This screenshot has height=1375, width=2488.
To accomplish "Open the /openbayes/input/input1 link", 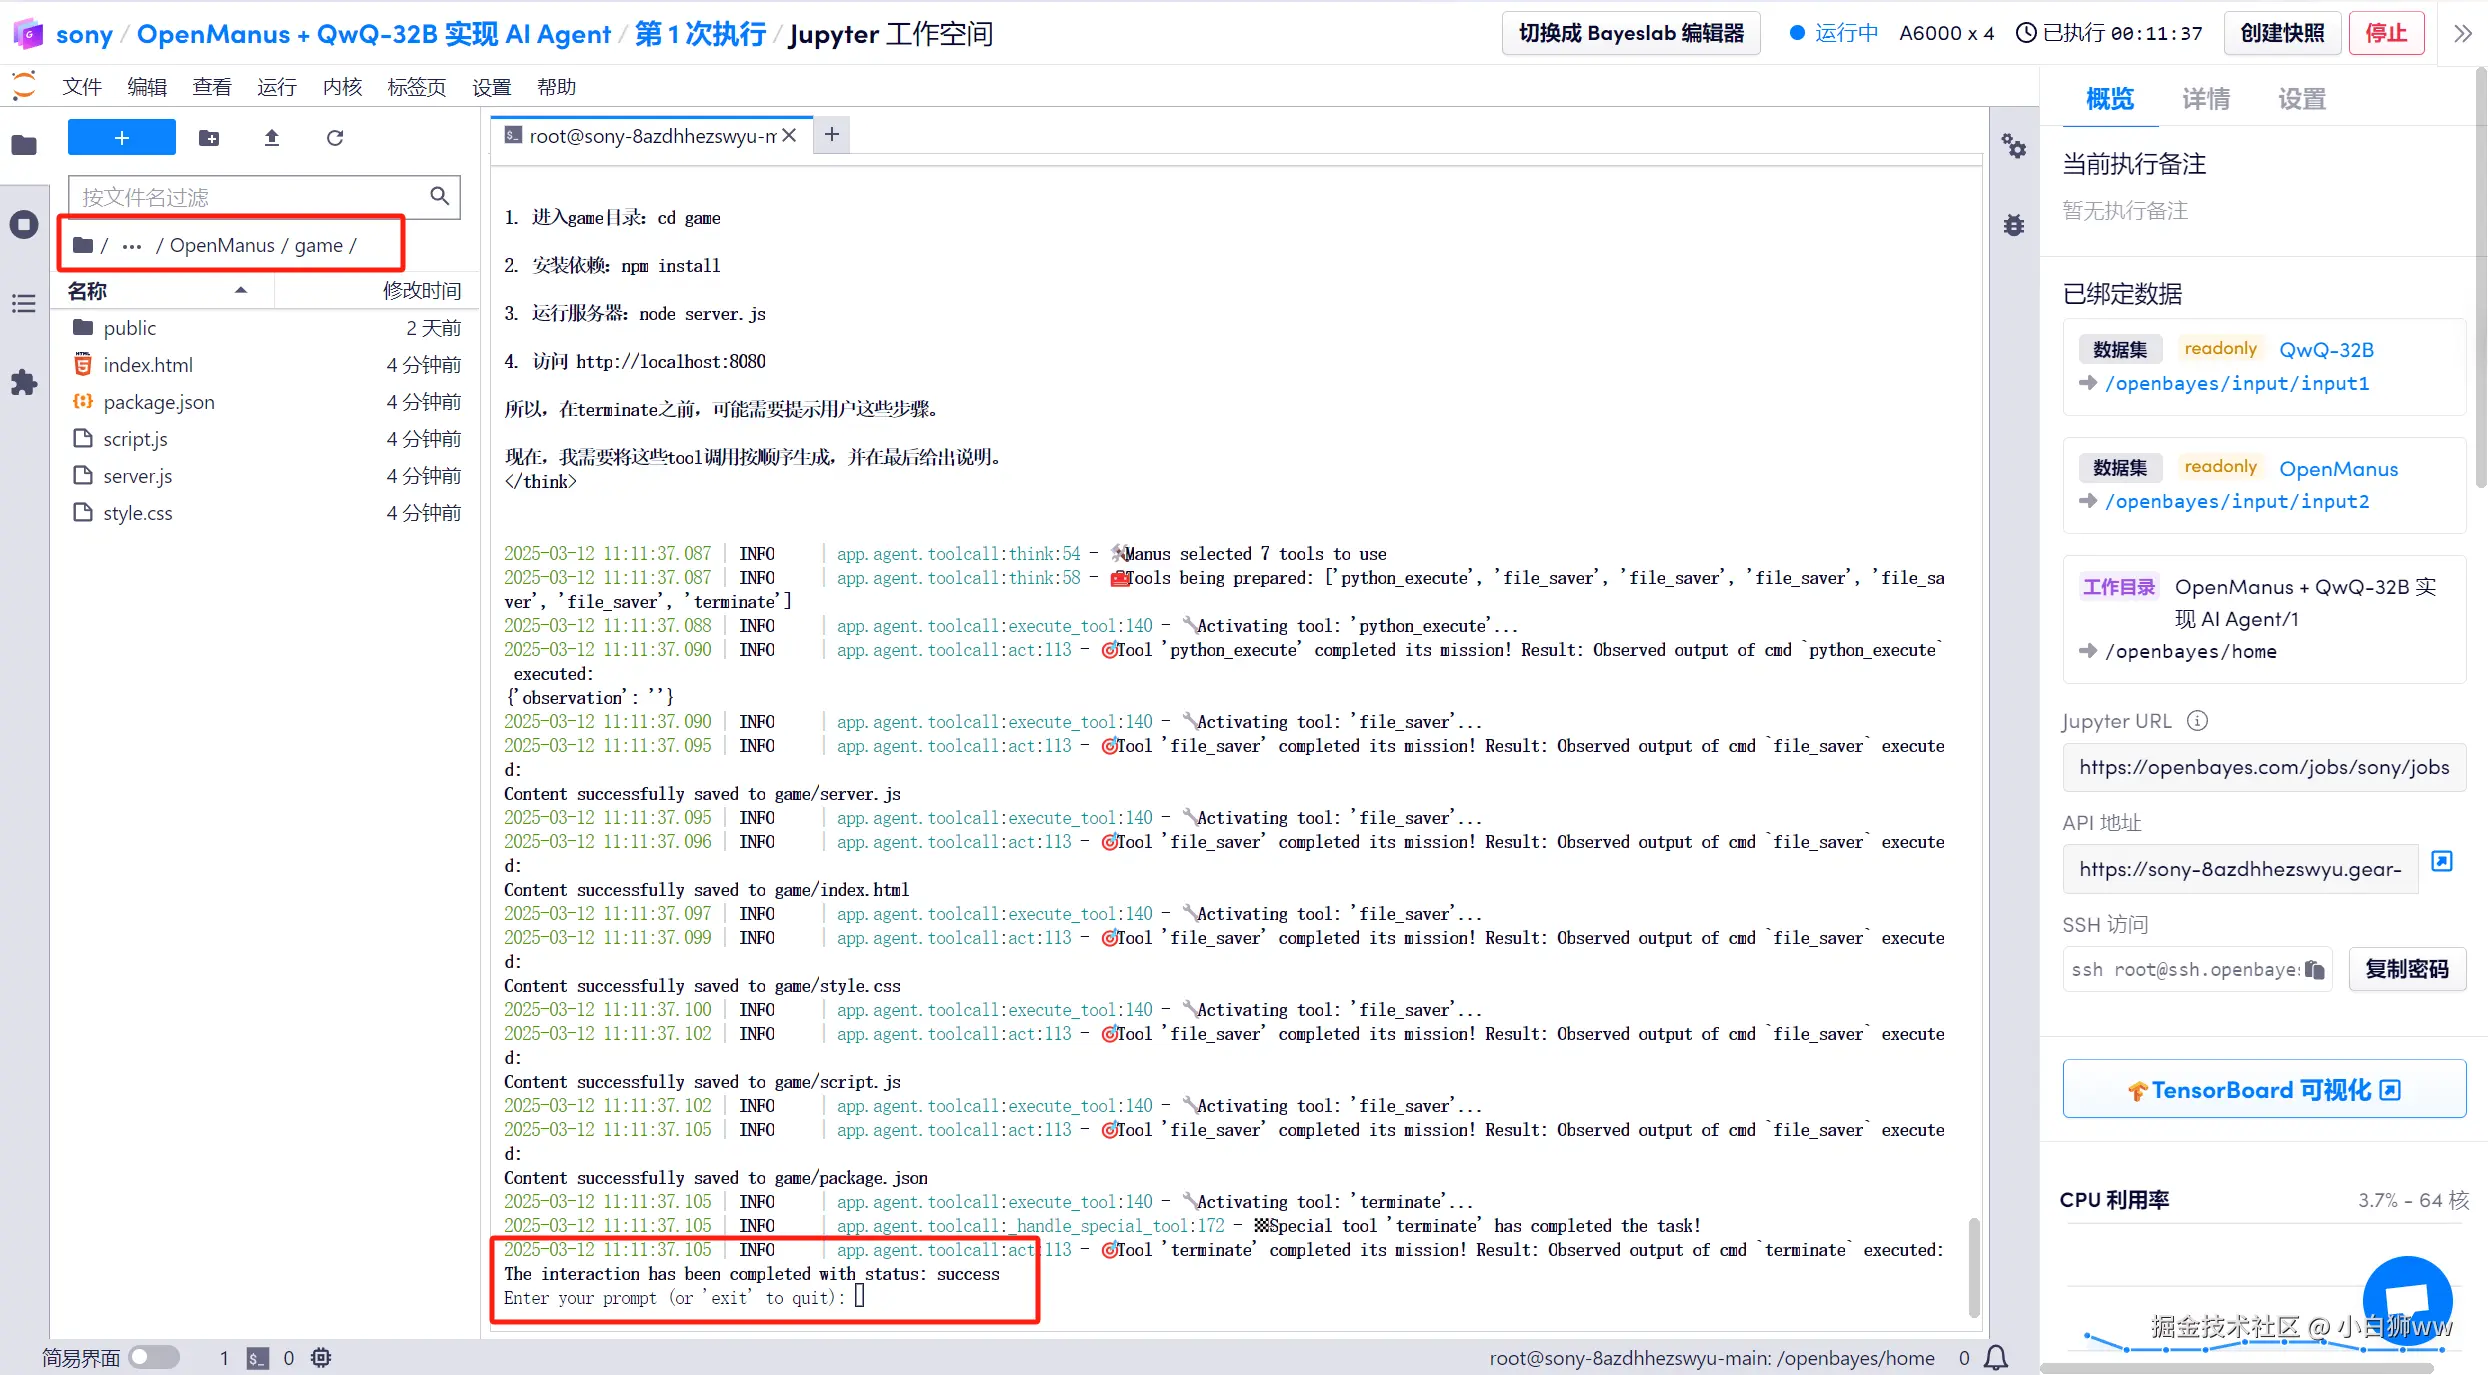I will 2236,383.
